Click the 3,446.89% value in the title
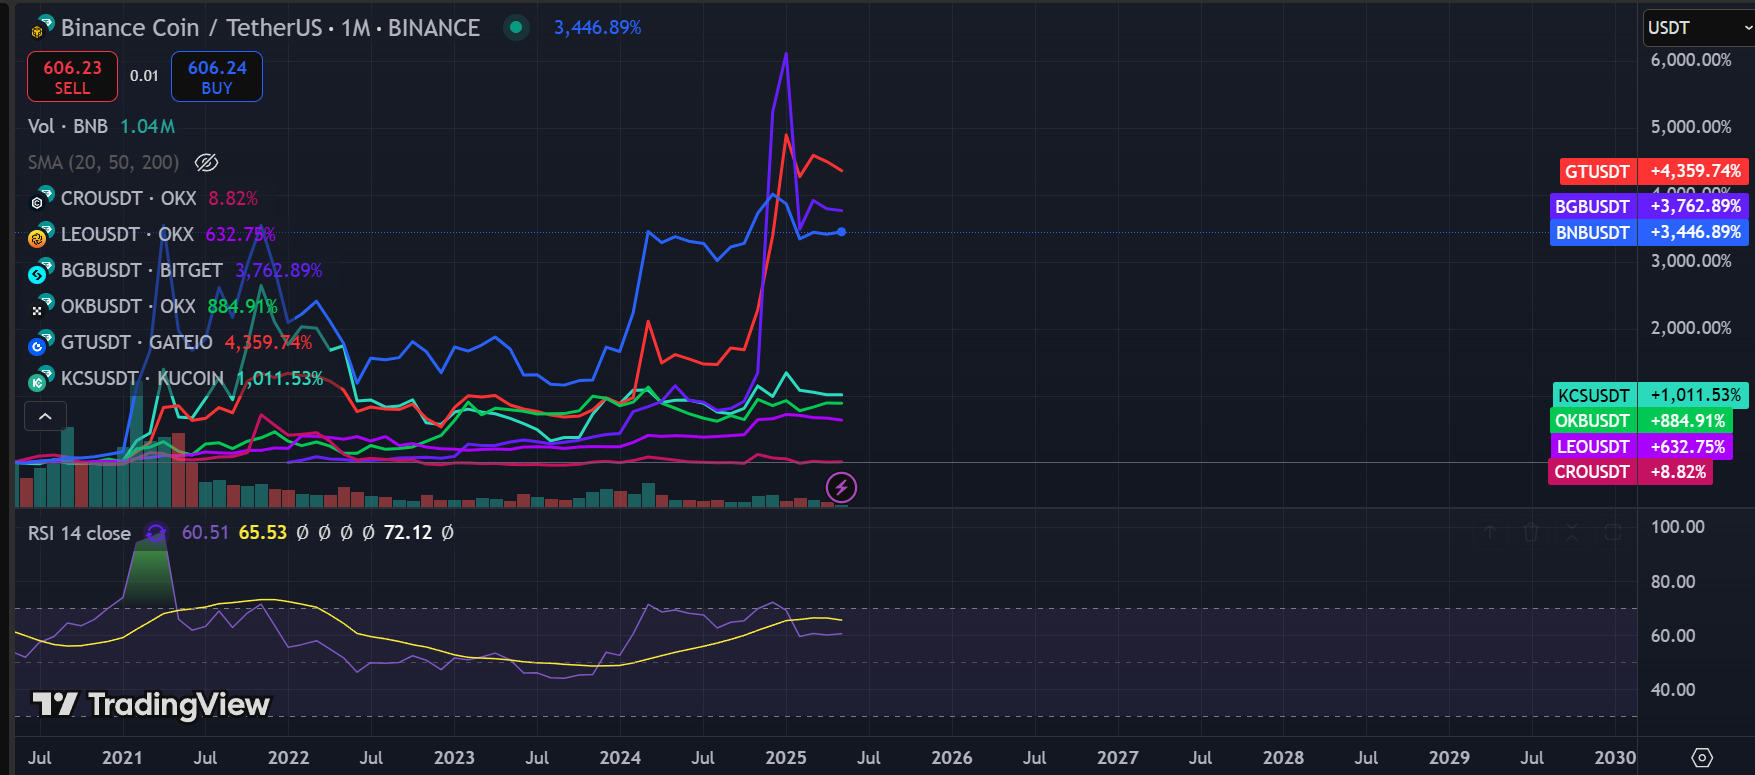Viewport: 1755px width, 775px height. [x=598, y=28]
